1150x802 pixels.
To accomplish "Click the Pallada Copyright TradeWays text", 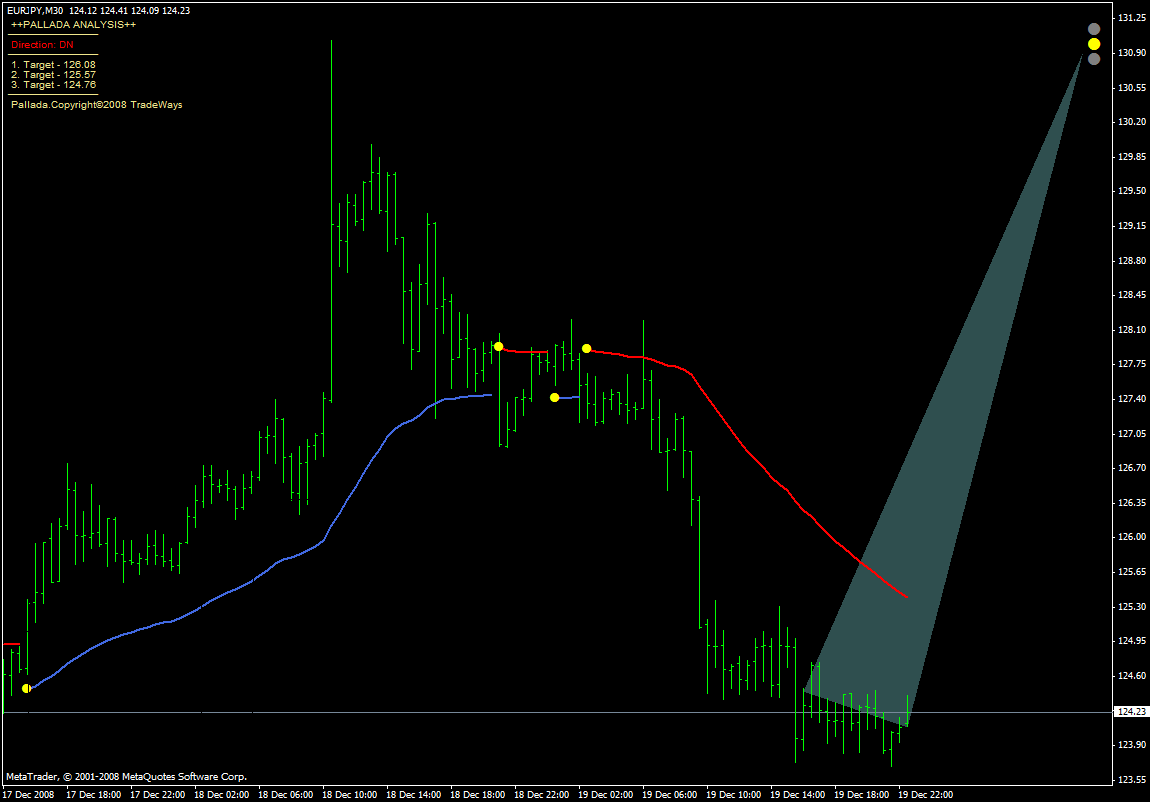I will (96, 104).
